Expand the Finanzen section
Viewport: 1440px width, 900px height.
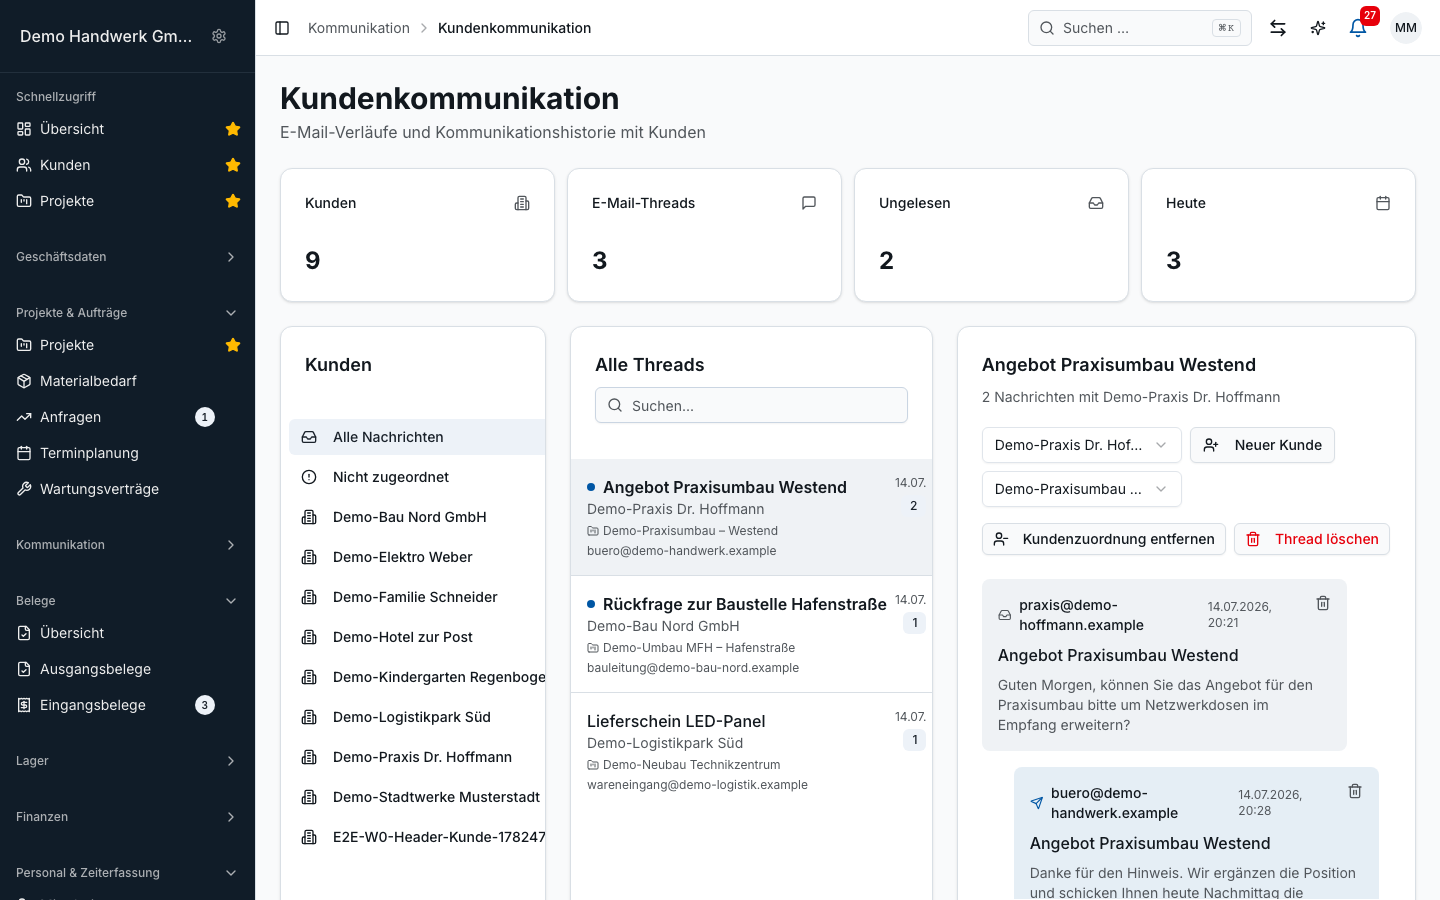pyautogui.click(x=127, y=817)
